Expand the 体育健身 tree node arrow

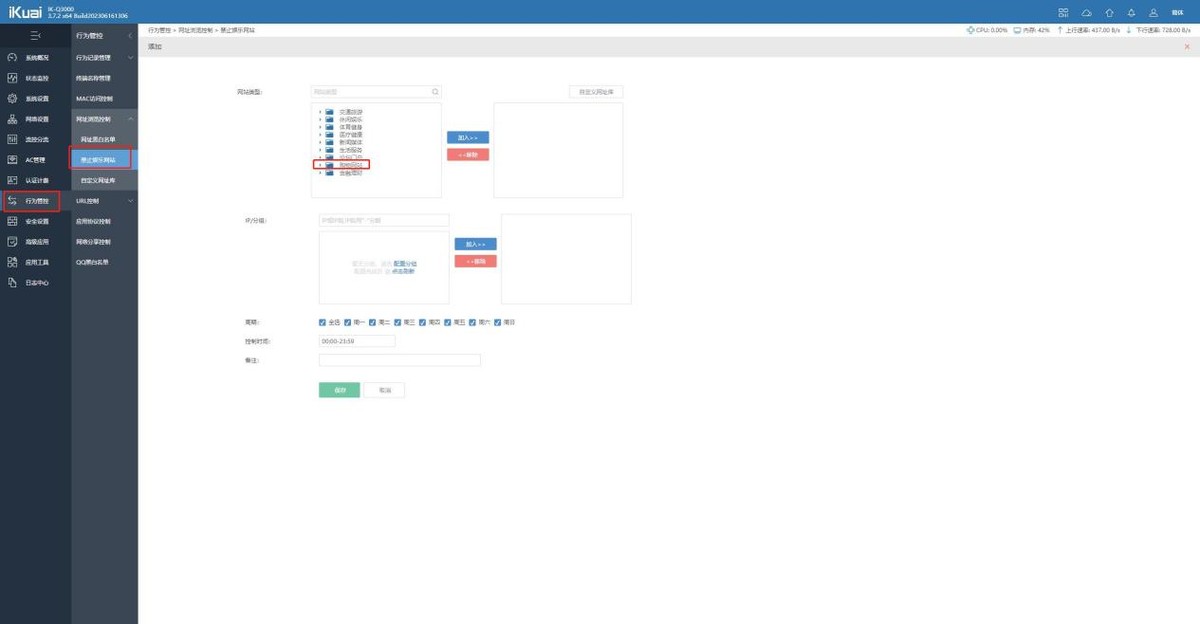tap(320, 127)
